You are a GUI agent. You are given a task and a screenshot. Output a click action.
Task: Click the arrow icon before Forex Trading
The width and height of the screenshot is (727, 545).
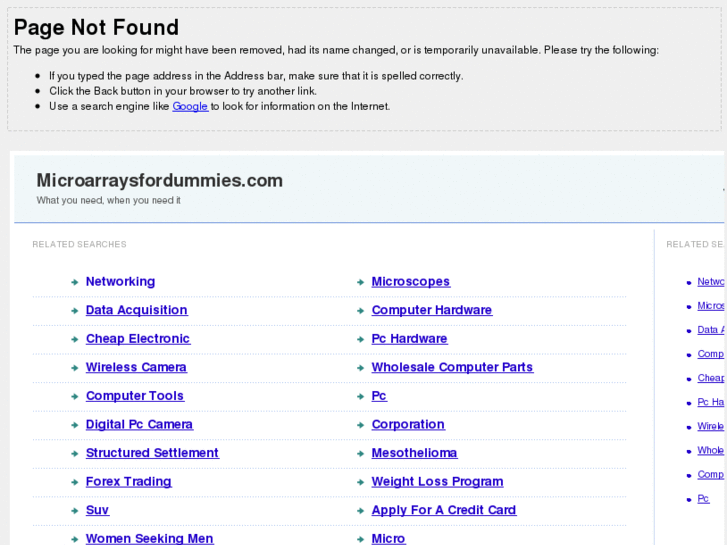tap(75, 483)
